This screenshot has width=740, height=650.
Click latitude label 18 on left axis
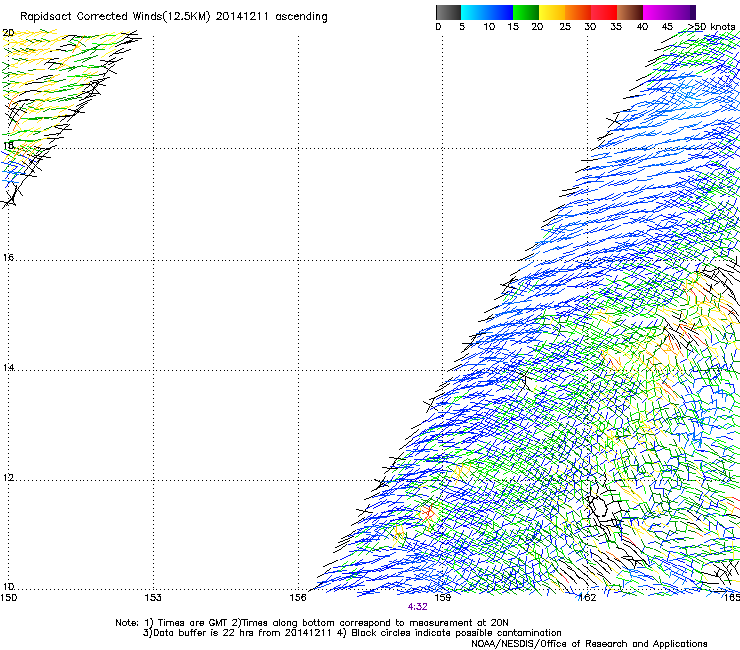point(8,145)
